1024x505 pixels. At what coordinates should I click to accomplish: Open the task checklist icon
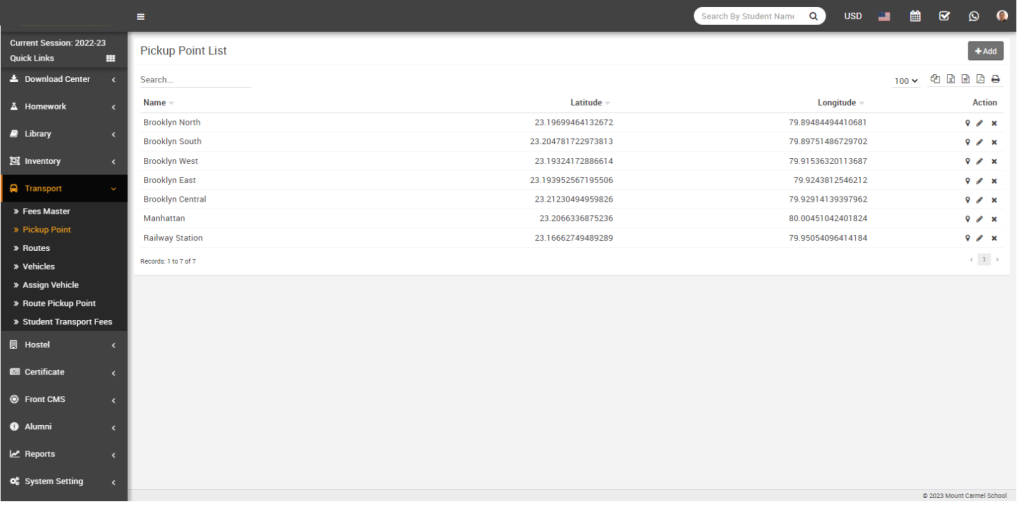[944, 16]
